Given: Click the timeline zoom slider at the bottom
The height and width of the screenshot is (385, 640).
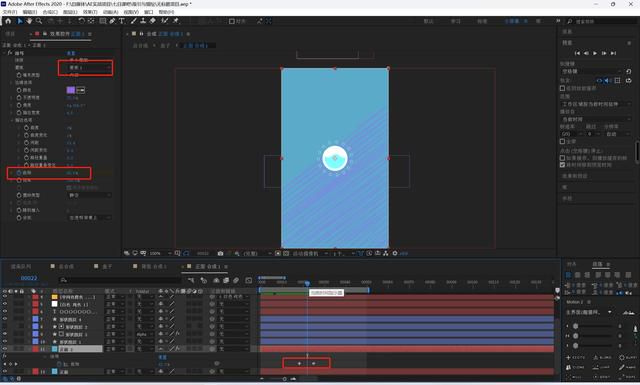Looking at the screenshot, I should pyautogui.click(x=284, y=379).
